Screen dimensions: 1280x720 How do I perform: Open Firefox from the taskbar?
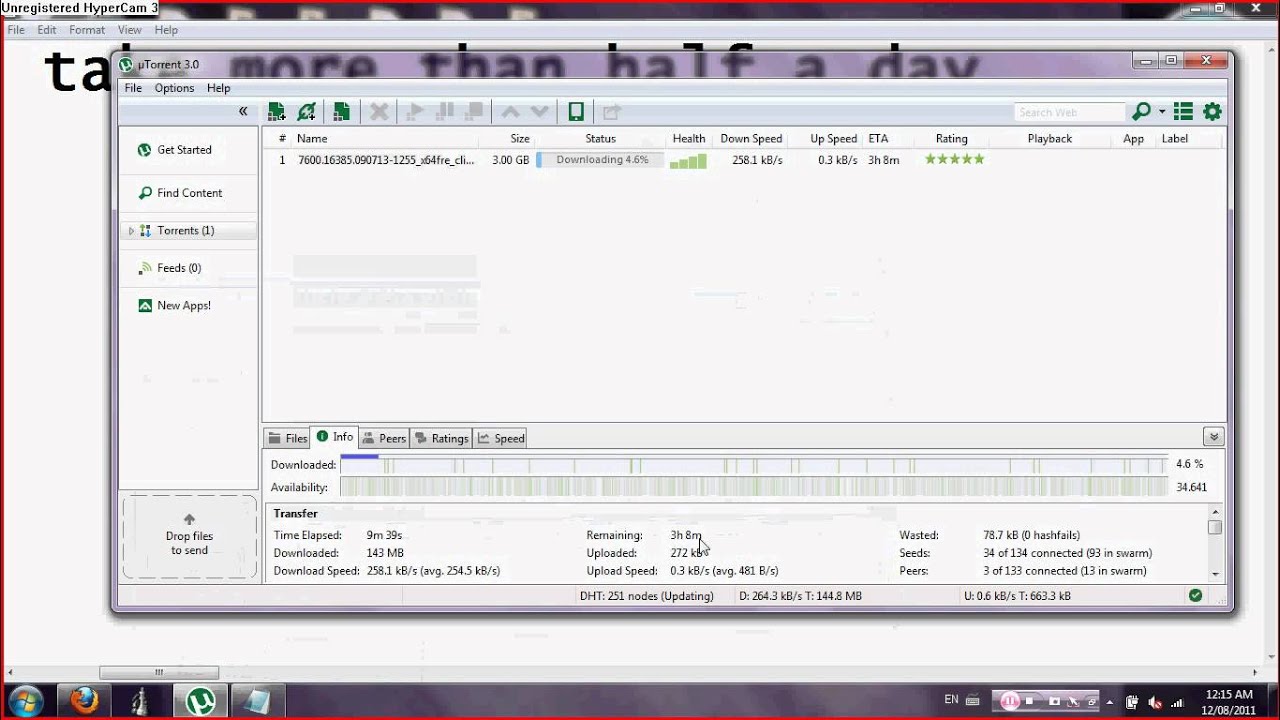pos(85,701)
